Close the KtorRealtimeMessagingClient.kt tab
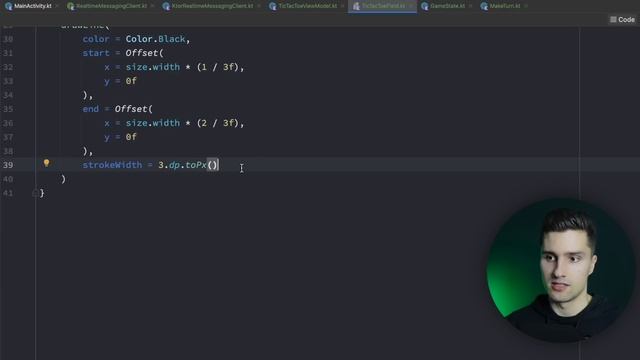640x360 pixels. pyautogui.click(x=259, y=6)
